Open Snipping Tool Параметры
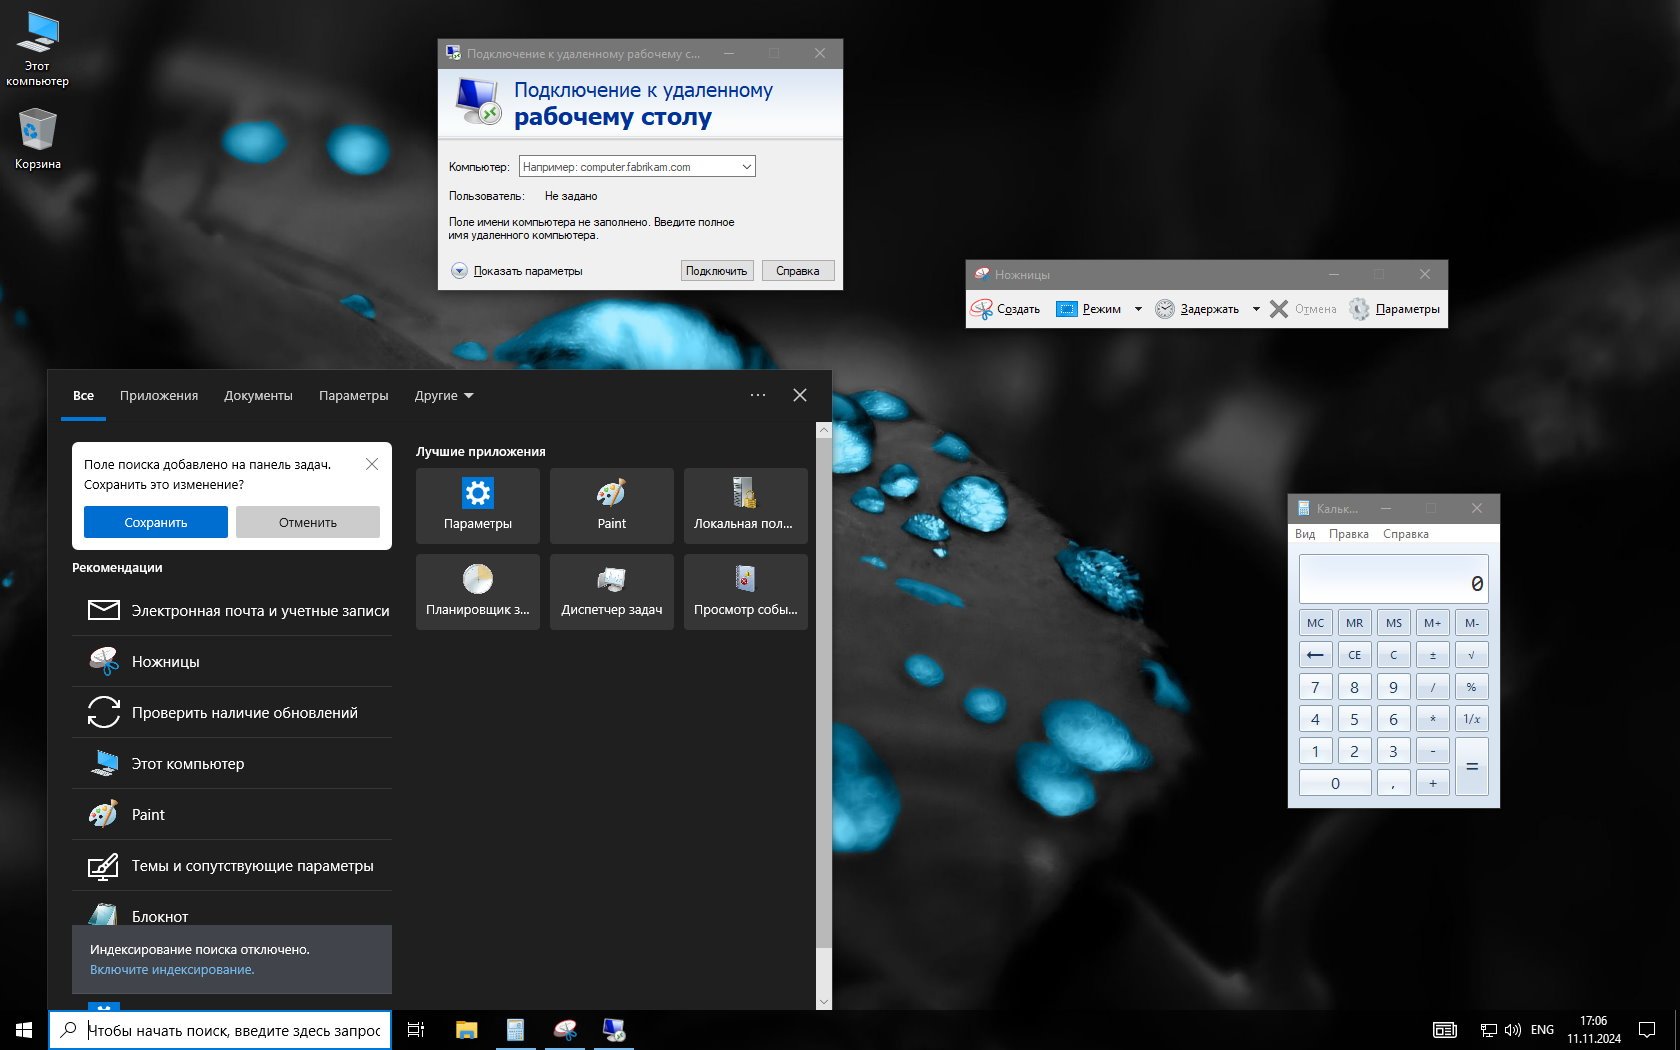The height and width of the screenshot is (1050, 1680). click(x=1395, y=309)
